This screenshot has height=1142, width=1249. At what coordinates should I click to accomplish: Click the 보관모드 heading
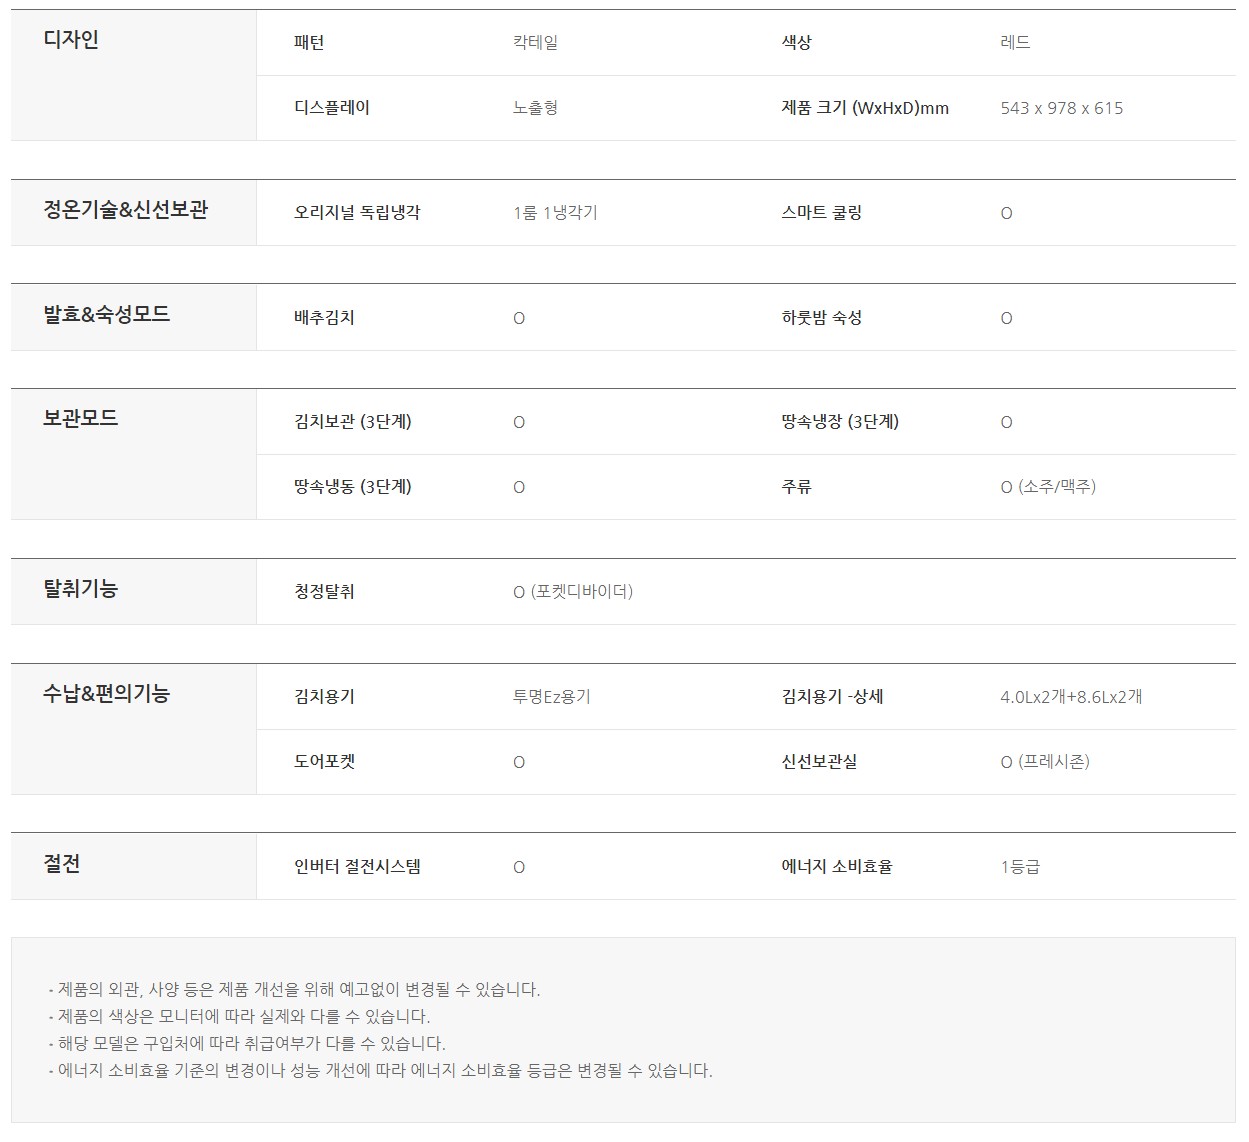(x=80, y=418)
